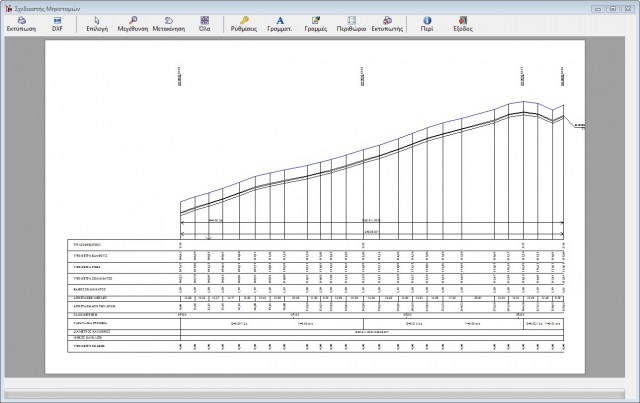This screenshot has height=403, width=640.
Task: Activate the Μεγέθυνση zoom tool
Action: pyautogui.click(x=132, y=22)
